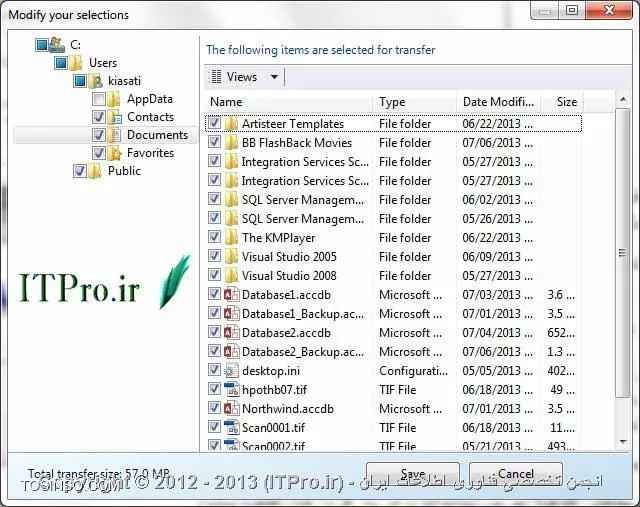Uncheck the Documents tree checkbox
640x507 pixels.
point(99,135)
